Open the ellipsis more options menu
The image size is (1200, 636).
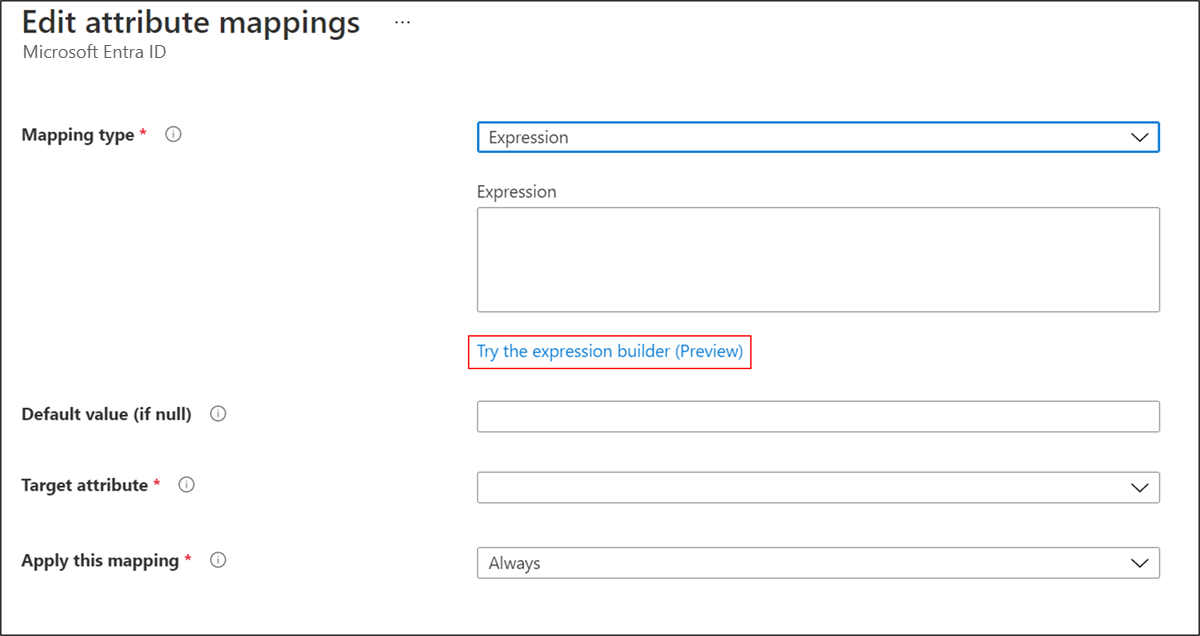(402, 22)
